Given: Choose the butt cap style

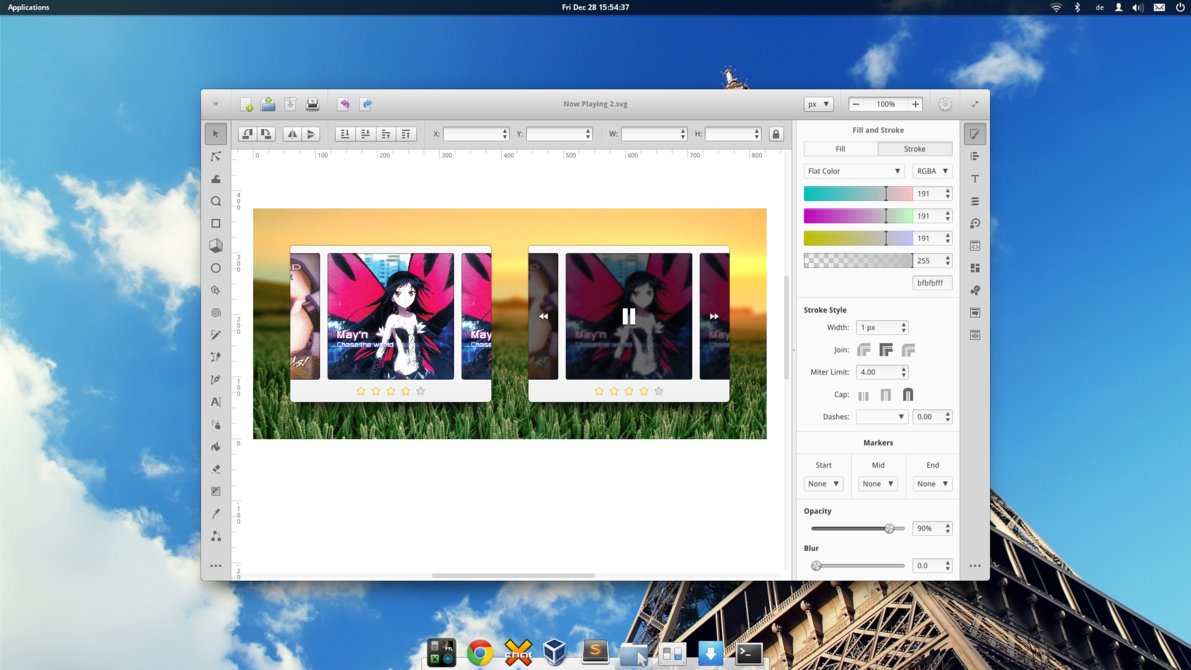Looking at the screenshot, I should (864, 395).
